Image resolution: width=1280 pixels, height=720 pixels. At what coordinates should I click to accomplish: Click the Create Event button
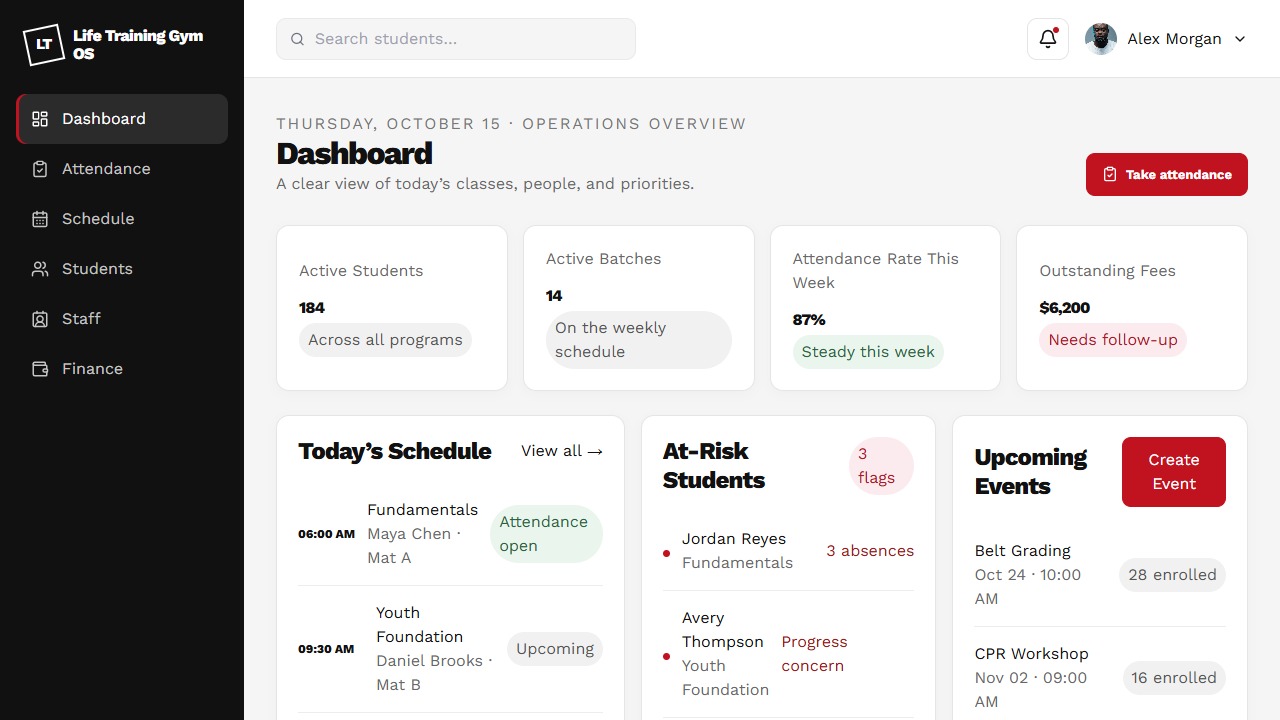click(1174, 472)
